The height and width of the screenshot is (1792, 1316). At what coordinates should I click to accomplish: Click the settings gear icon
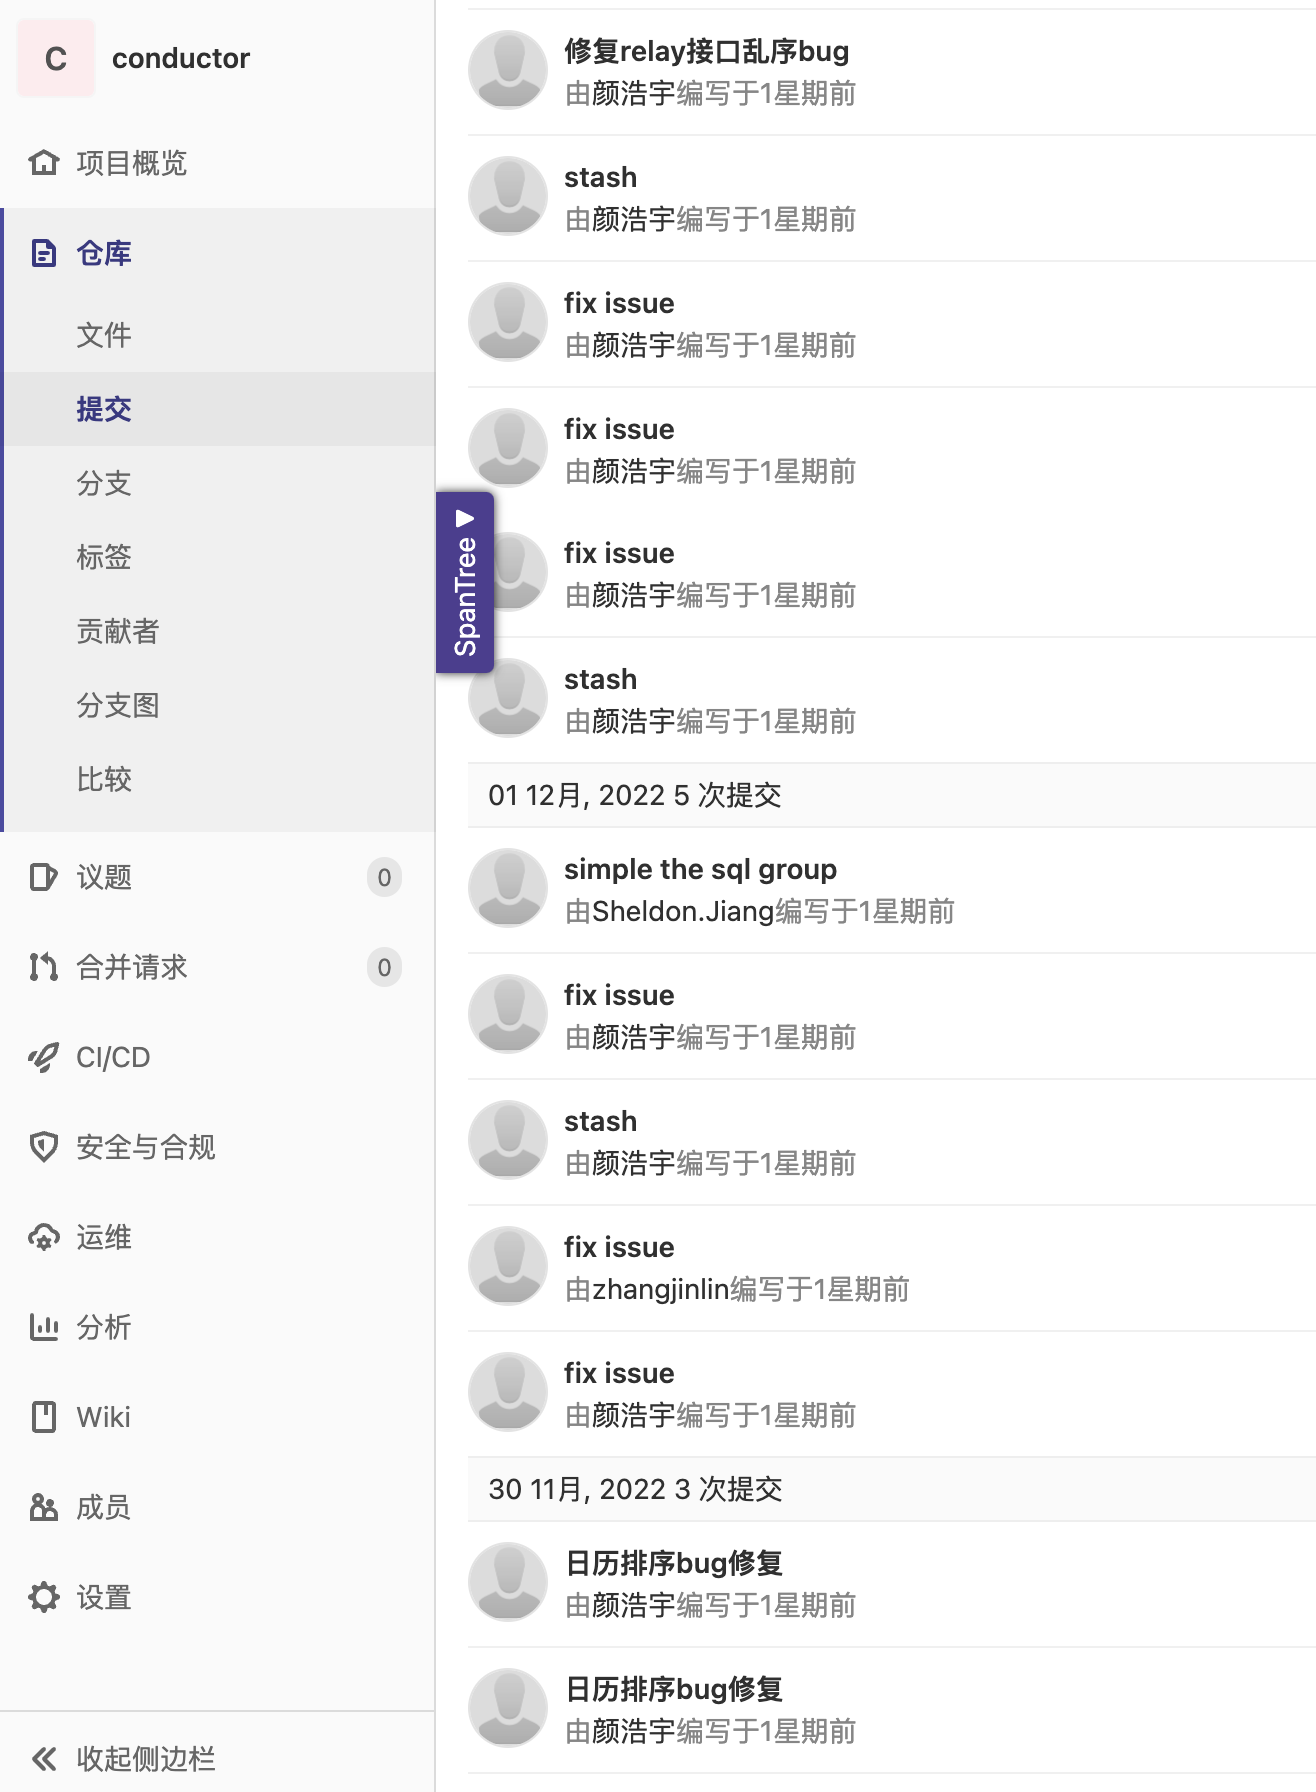43,1597
